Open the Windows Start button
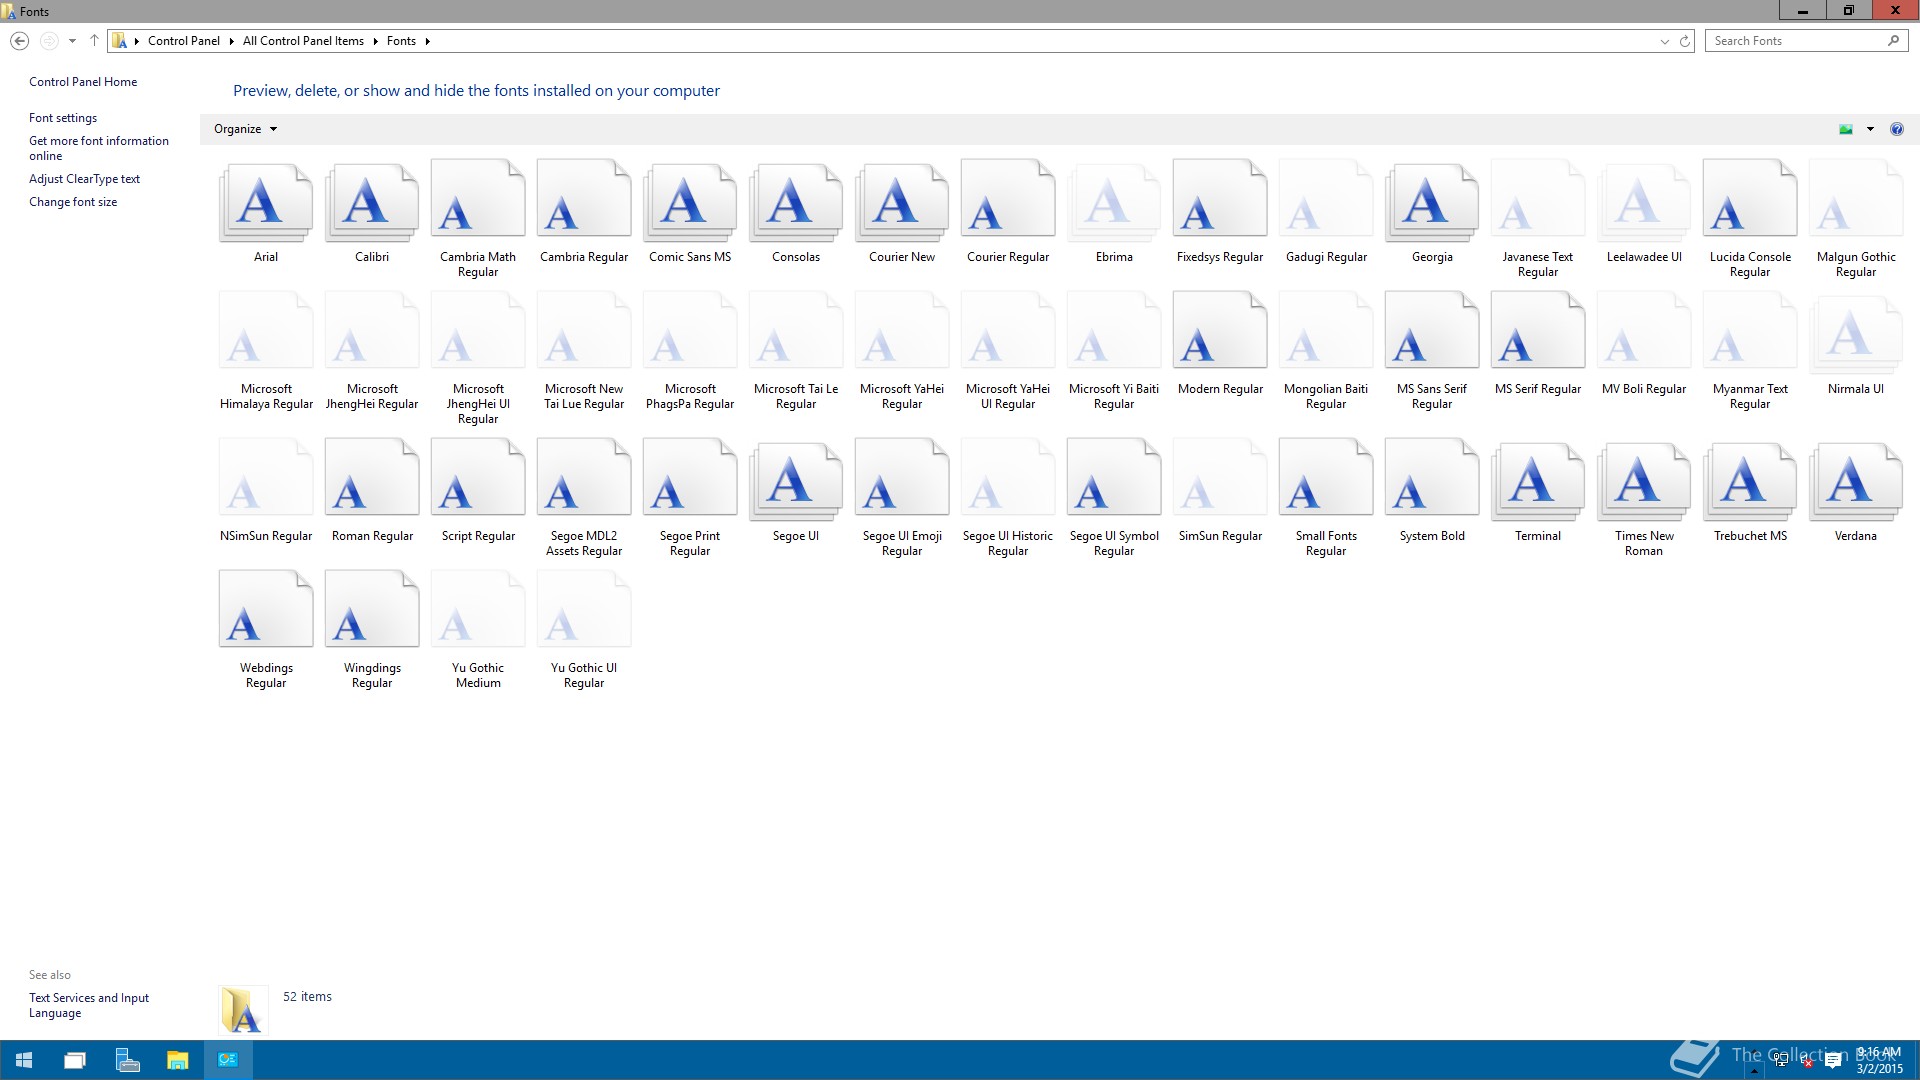 (x=24, y=1060)
